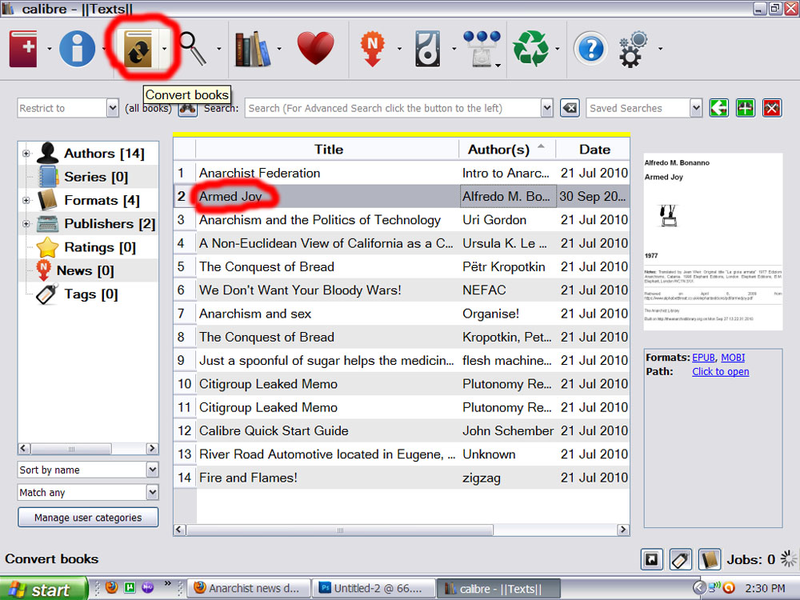Screen dimensions: 800x600
Task: Click the green recycle Remove books icon
Action: tap(531, 49)
